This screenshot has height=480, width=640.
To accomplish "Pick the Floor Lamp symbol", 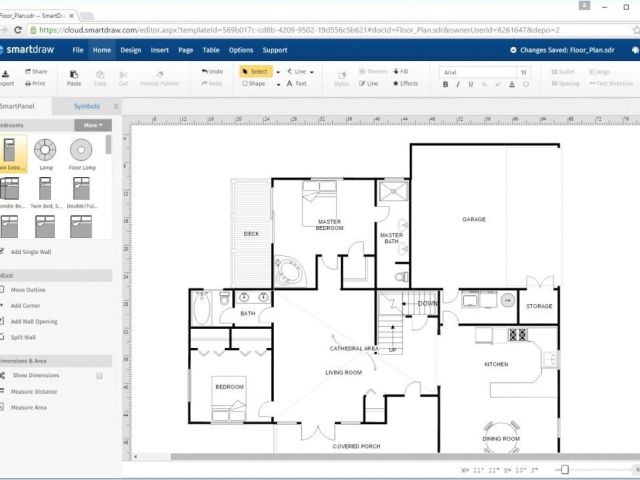I will coord(80,153).
